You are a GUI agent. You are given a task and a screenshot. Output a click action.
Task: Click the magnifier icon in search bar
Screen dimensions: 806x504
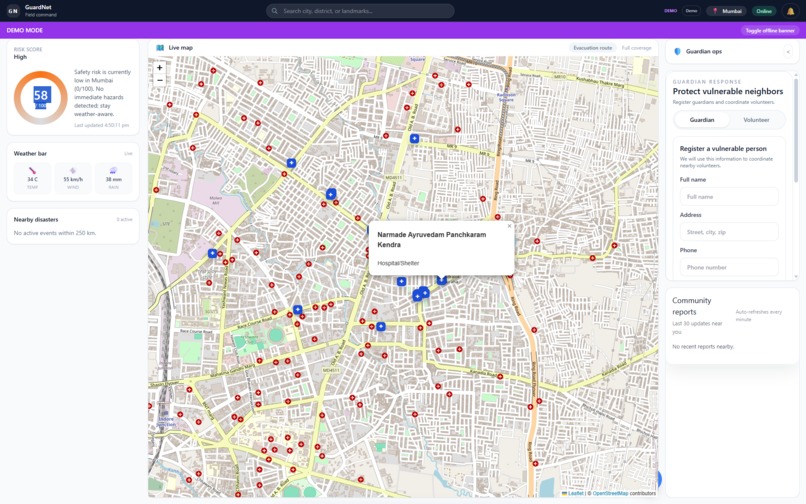274,11
